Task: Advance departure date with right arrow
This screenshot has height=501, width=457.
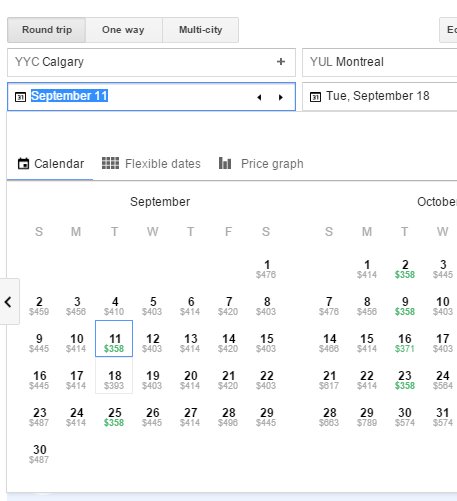Action: coord(281,97)
